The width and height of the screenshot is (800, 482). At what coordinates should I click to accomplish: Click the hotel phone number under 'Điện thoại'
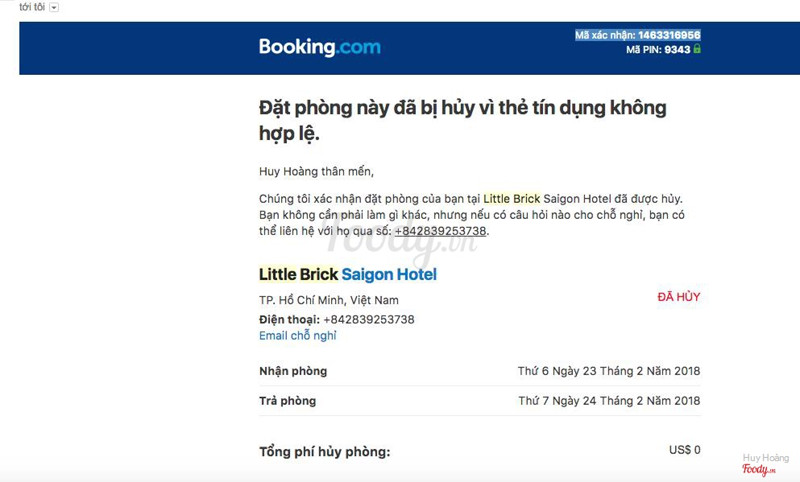tap(368, 320)
